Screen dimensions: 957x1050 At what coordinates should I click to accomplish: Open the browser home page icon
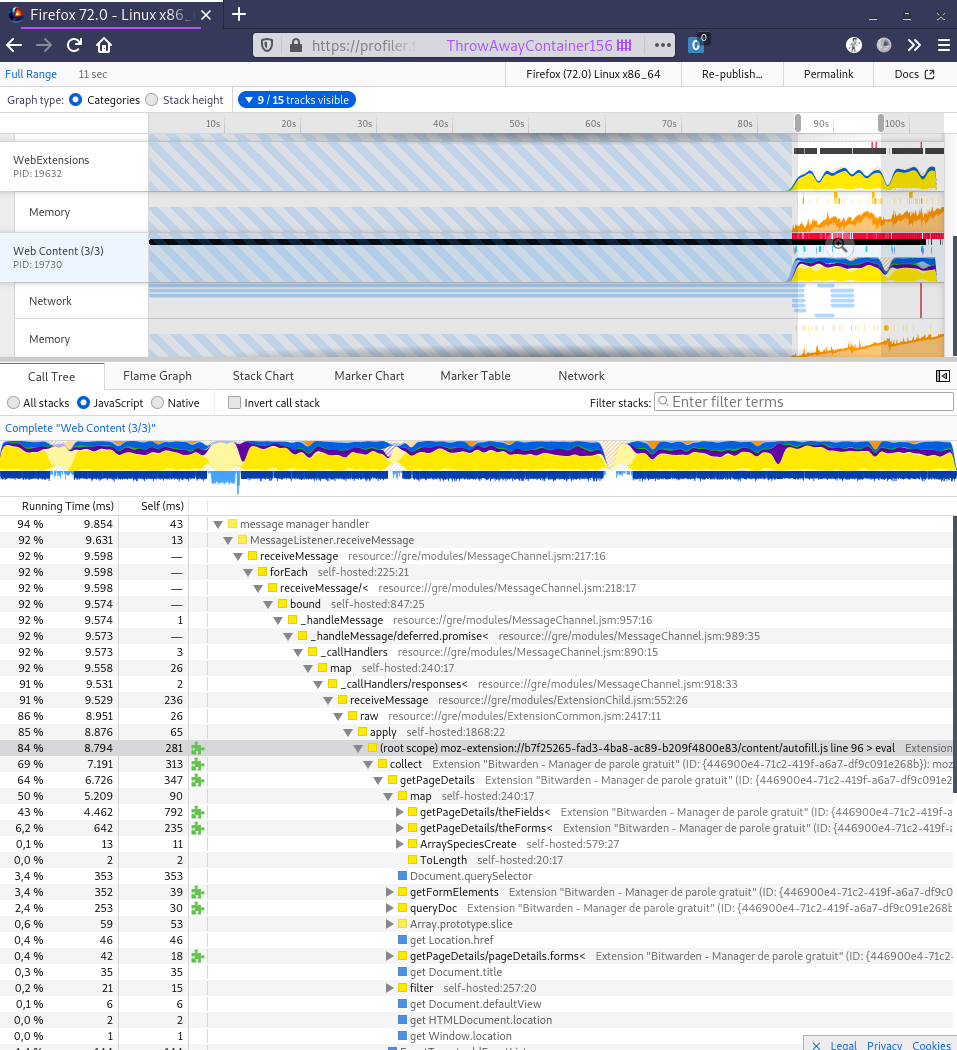(x=104, y=46)
